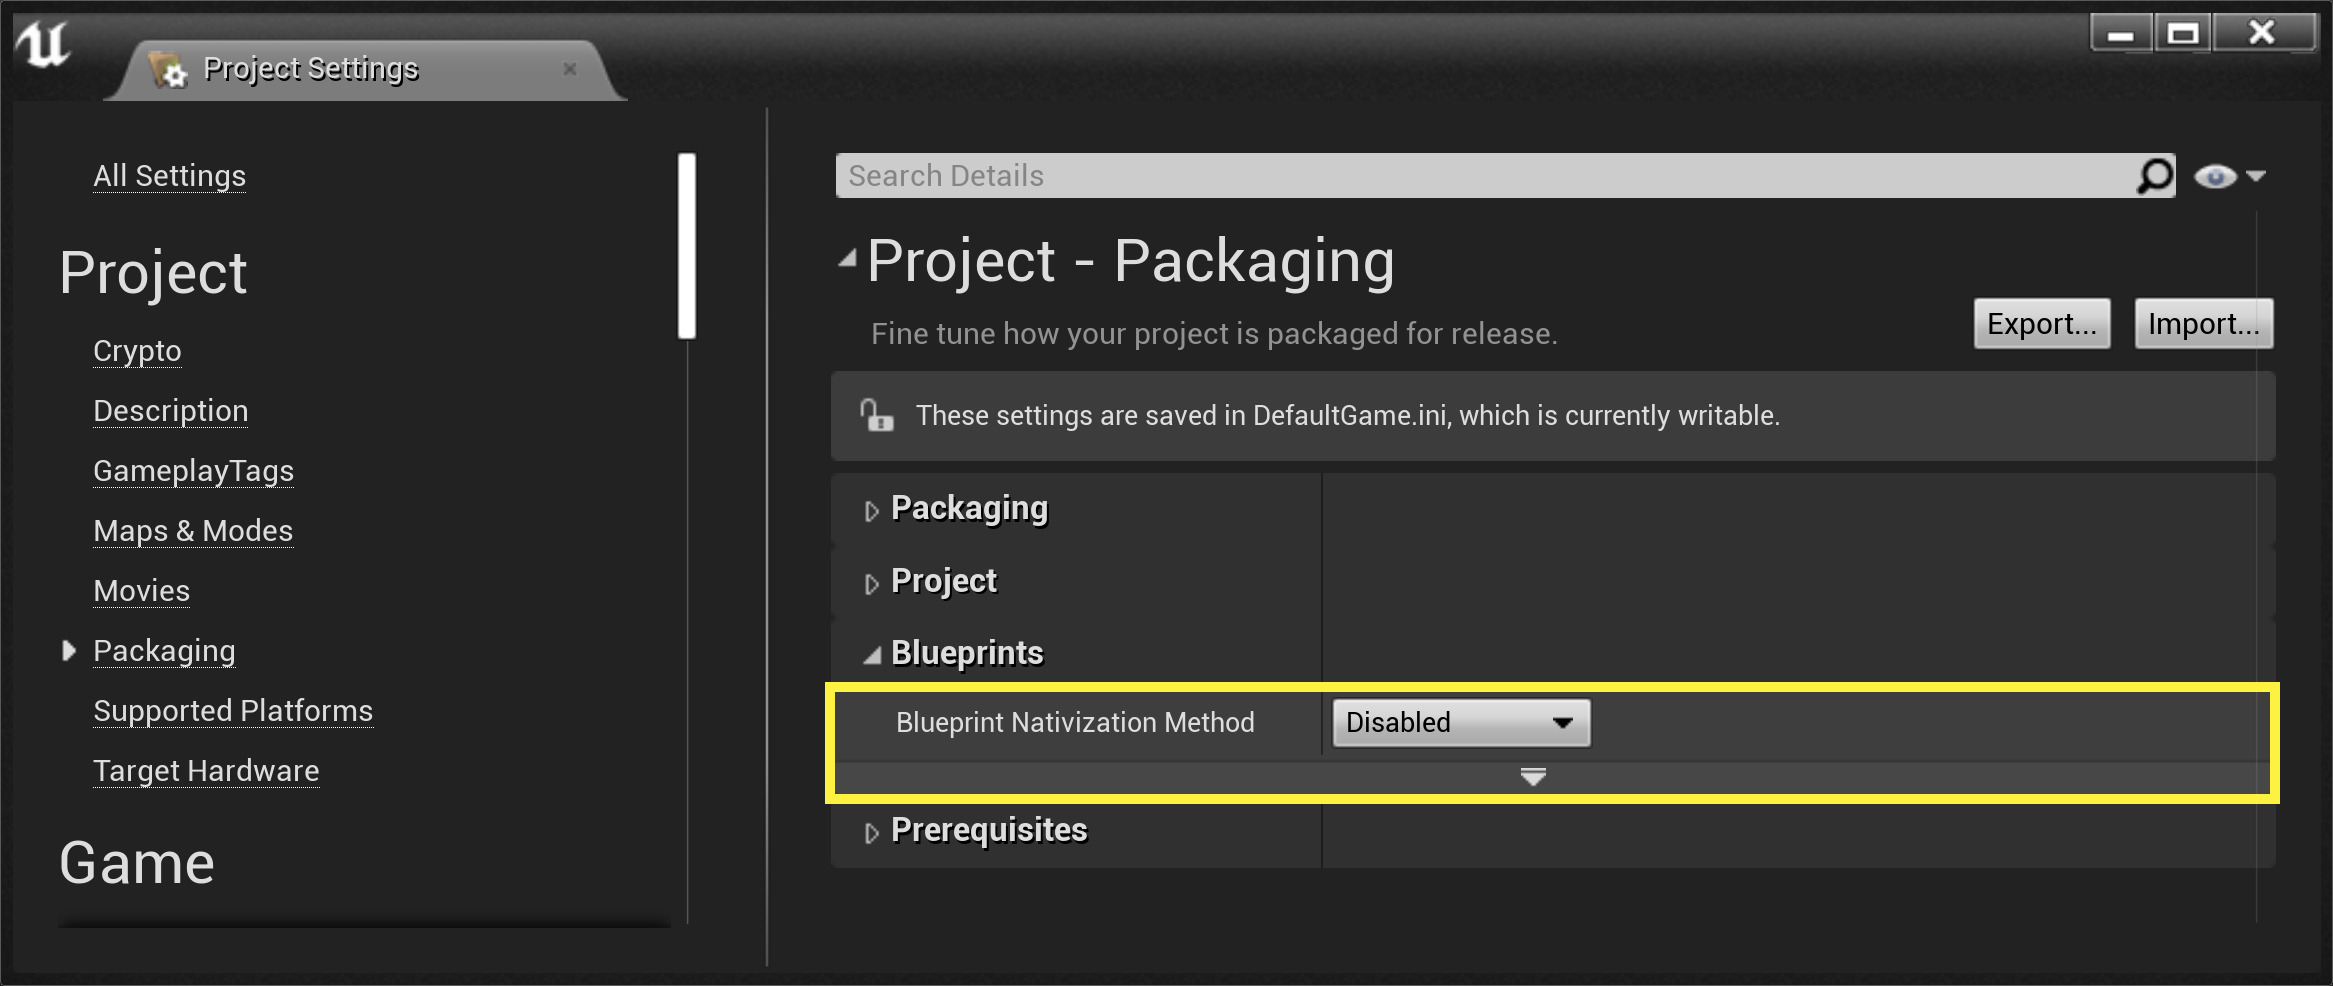Expand the Prerequisites section

coord(871,833)
